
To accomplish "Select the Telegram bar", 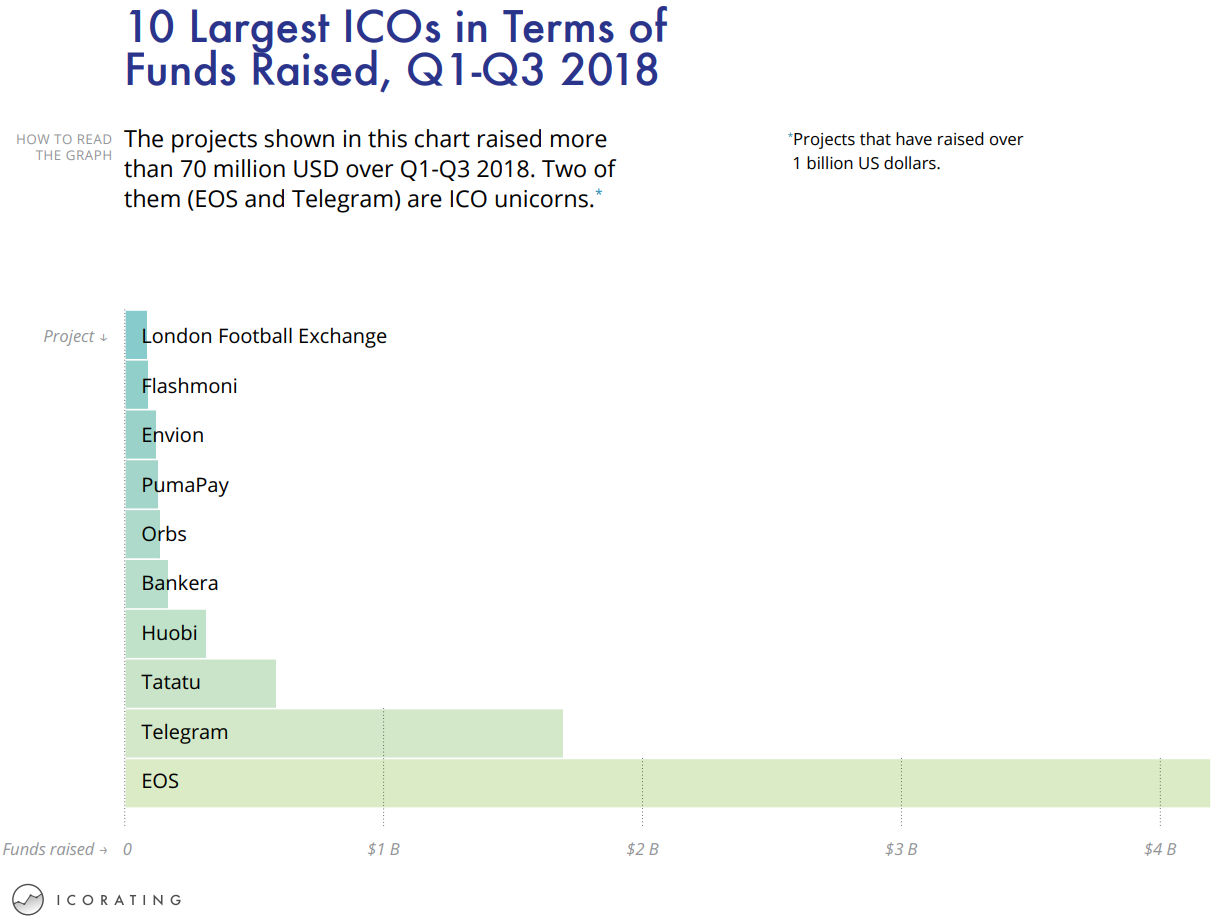I will point(344,733).
